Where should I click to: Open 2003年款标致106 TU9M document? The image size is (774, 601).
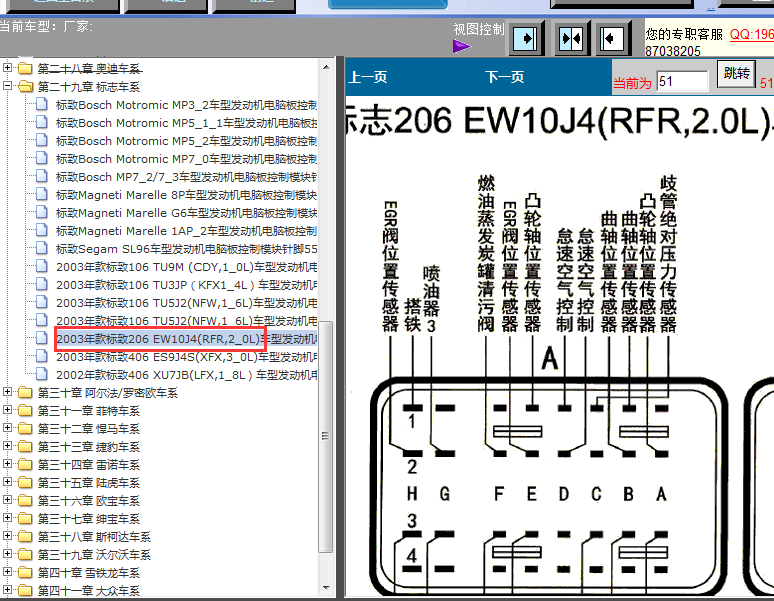click(186, 267)
